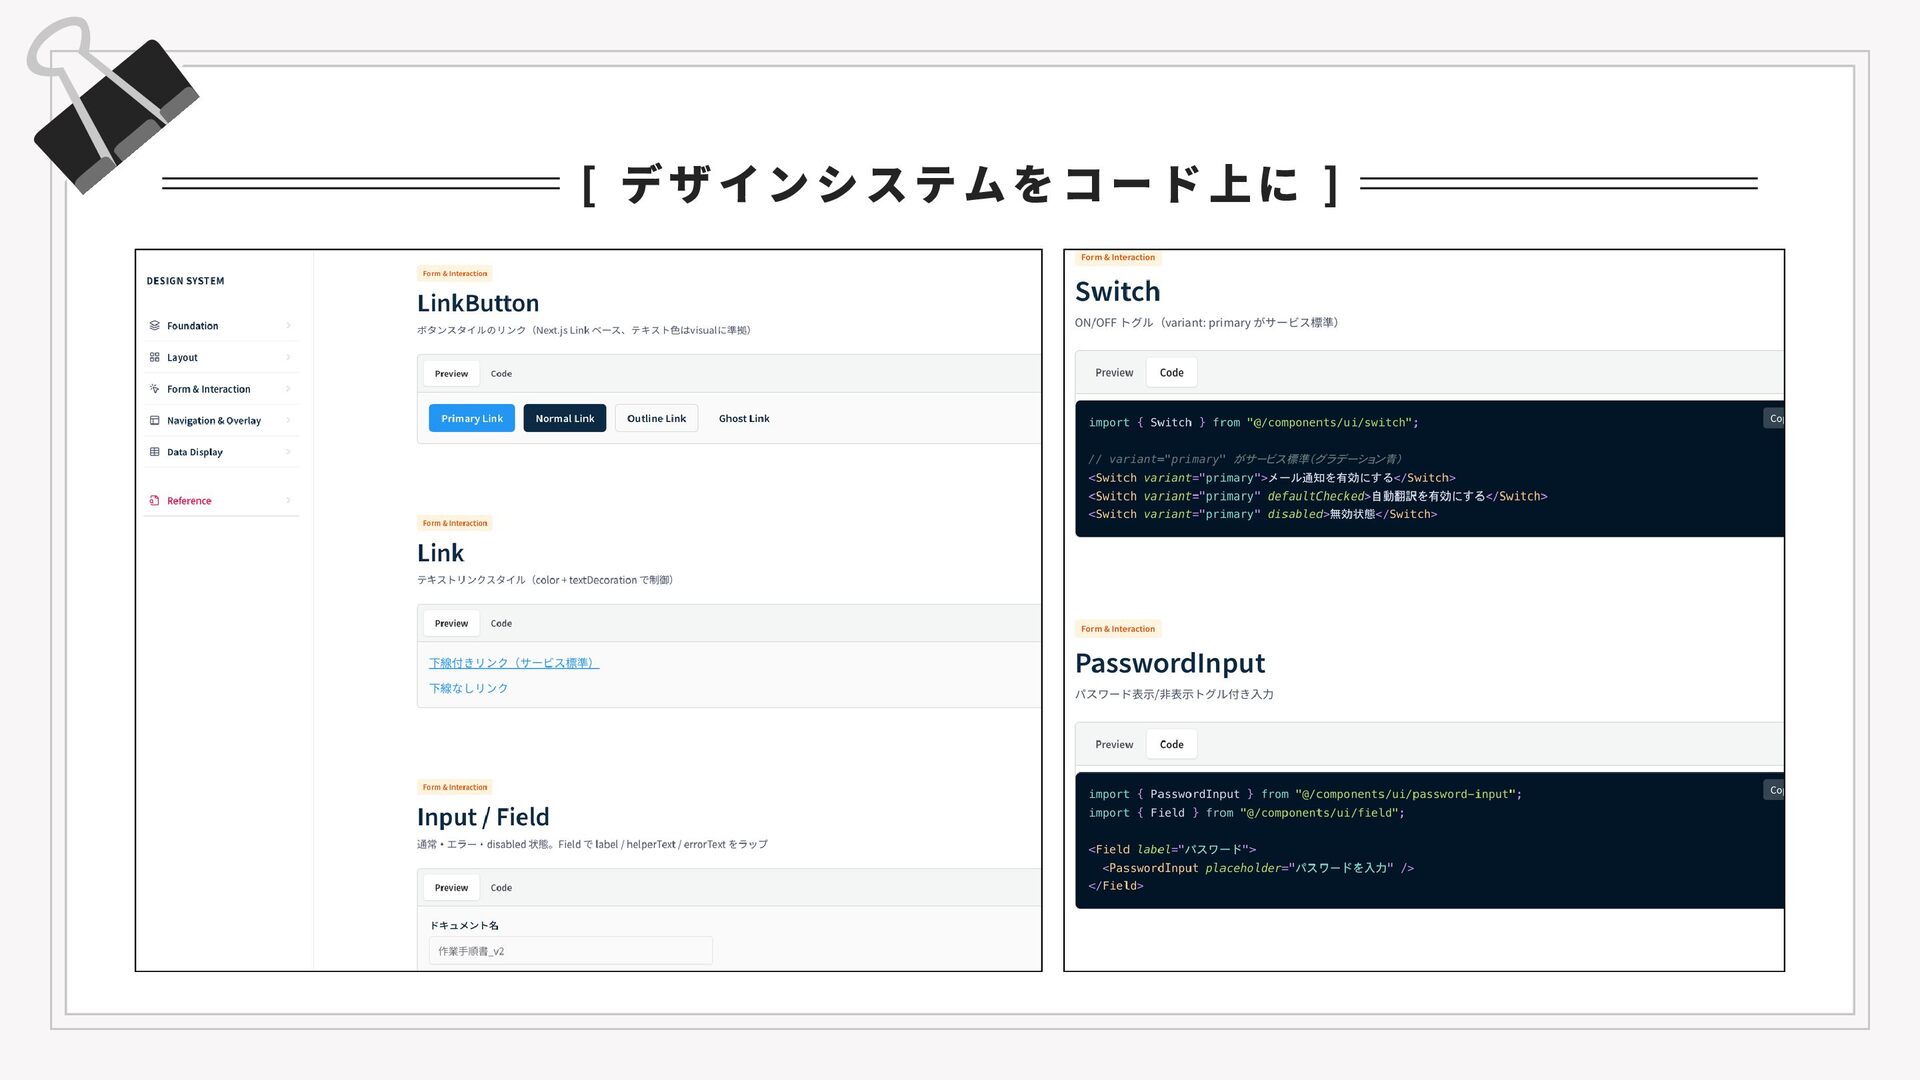Click the Ghost Link button
This screenshot has height=1080, width=1920.
(x=744, y=419)
